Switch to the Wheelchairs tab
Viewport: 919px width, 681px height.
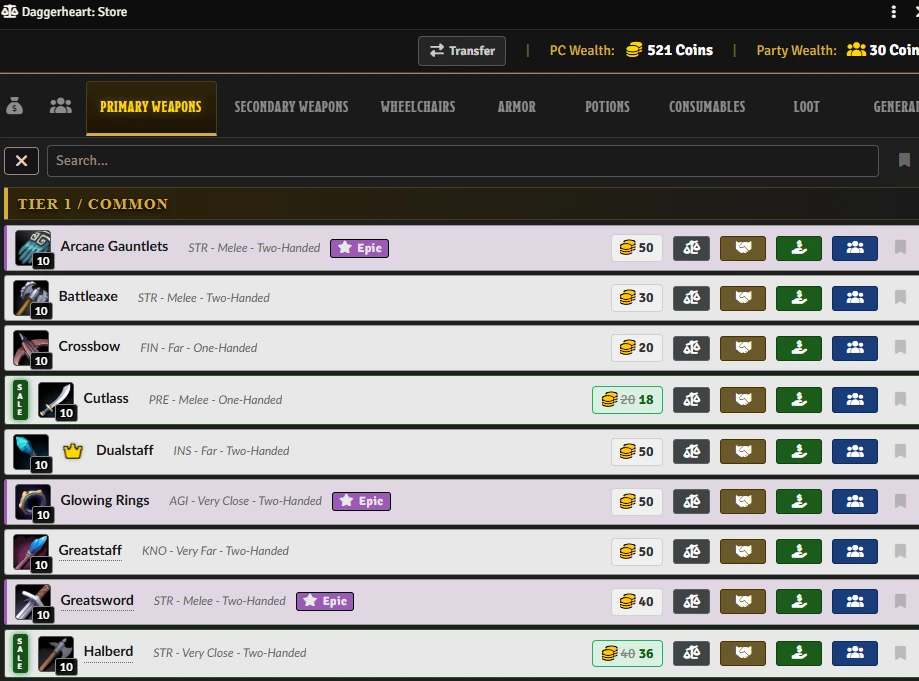coord(418,107)
